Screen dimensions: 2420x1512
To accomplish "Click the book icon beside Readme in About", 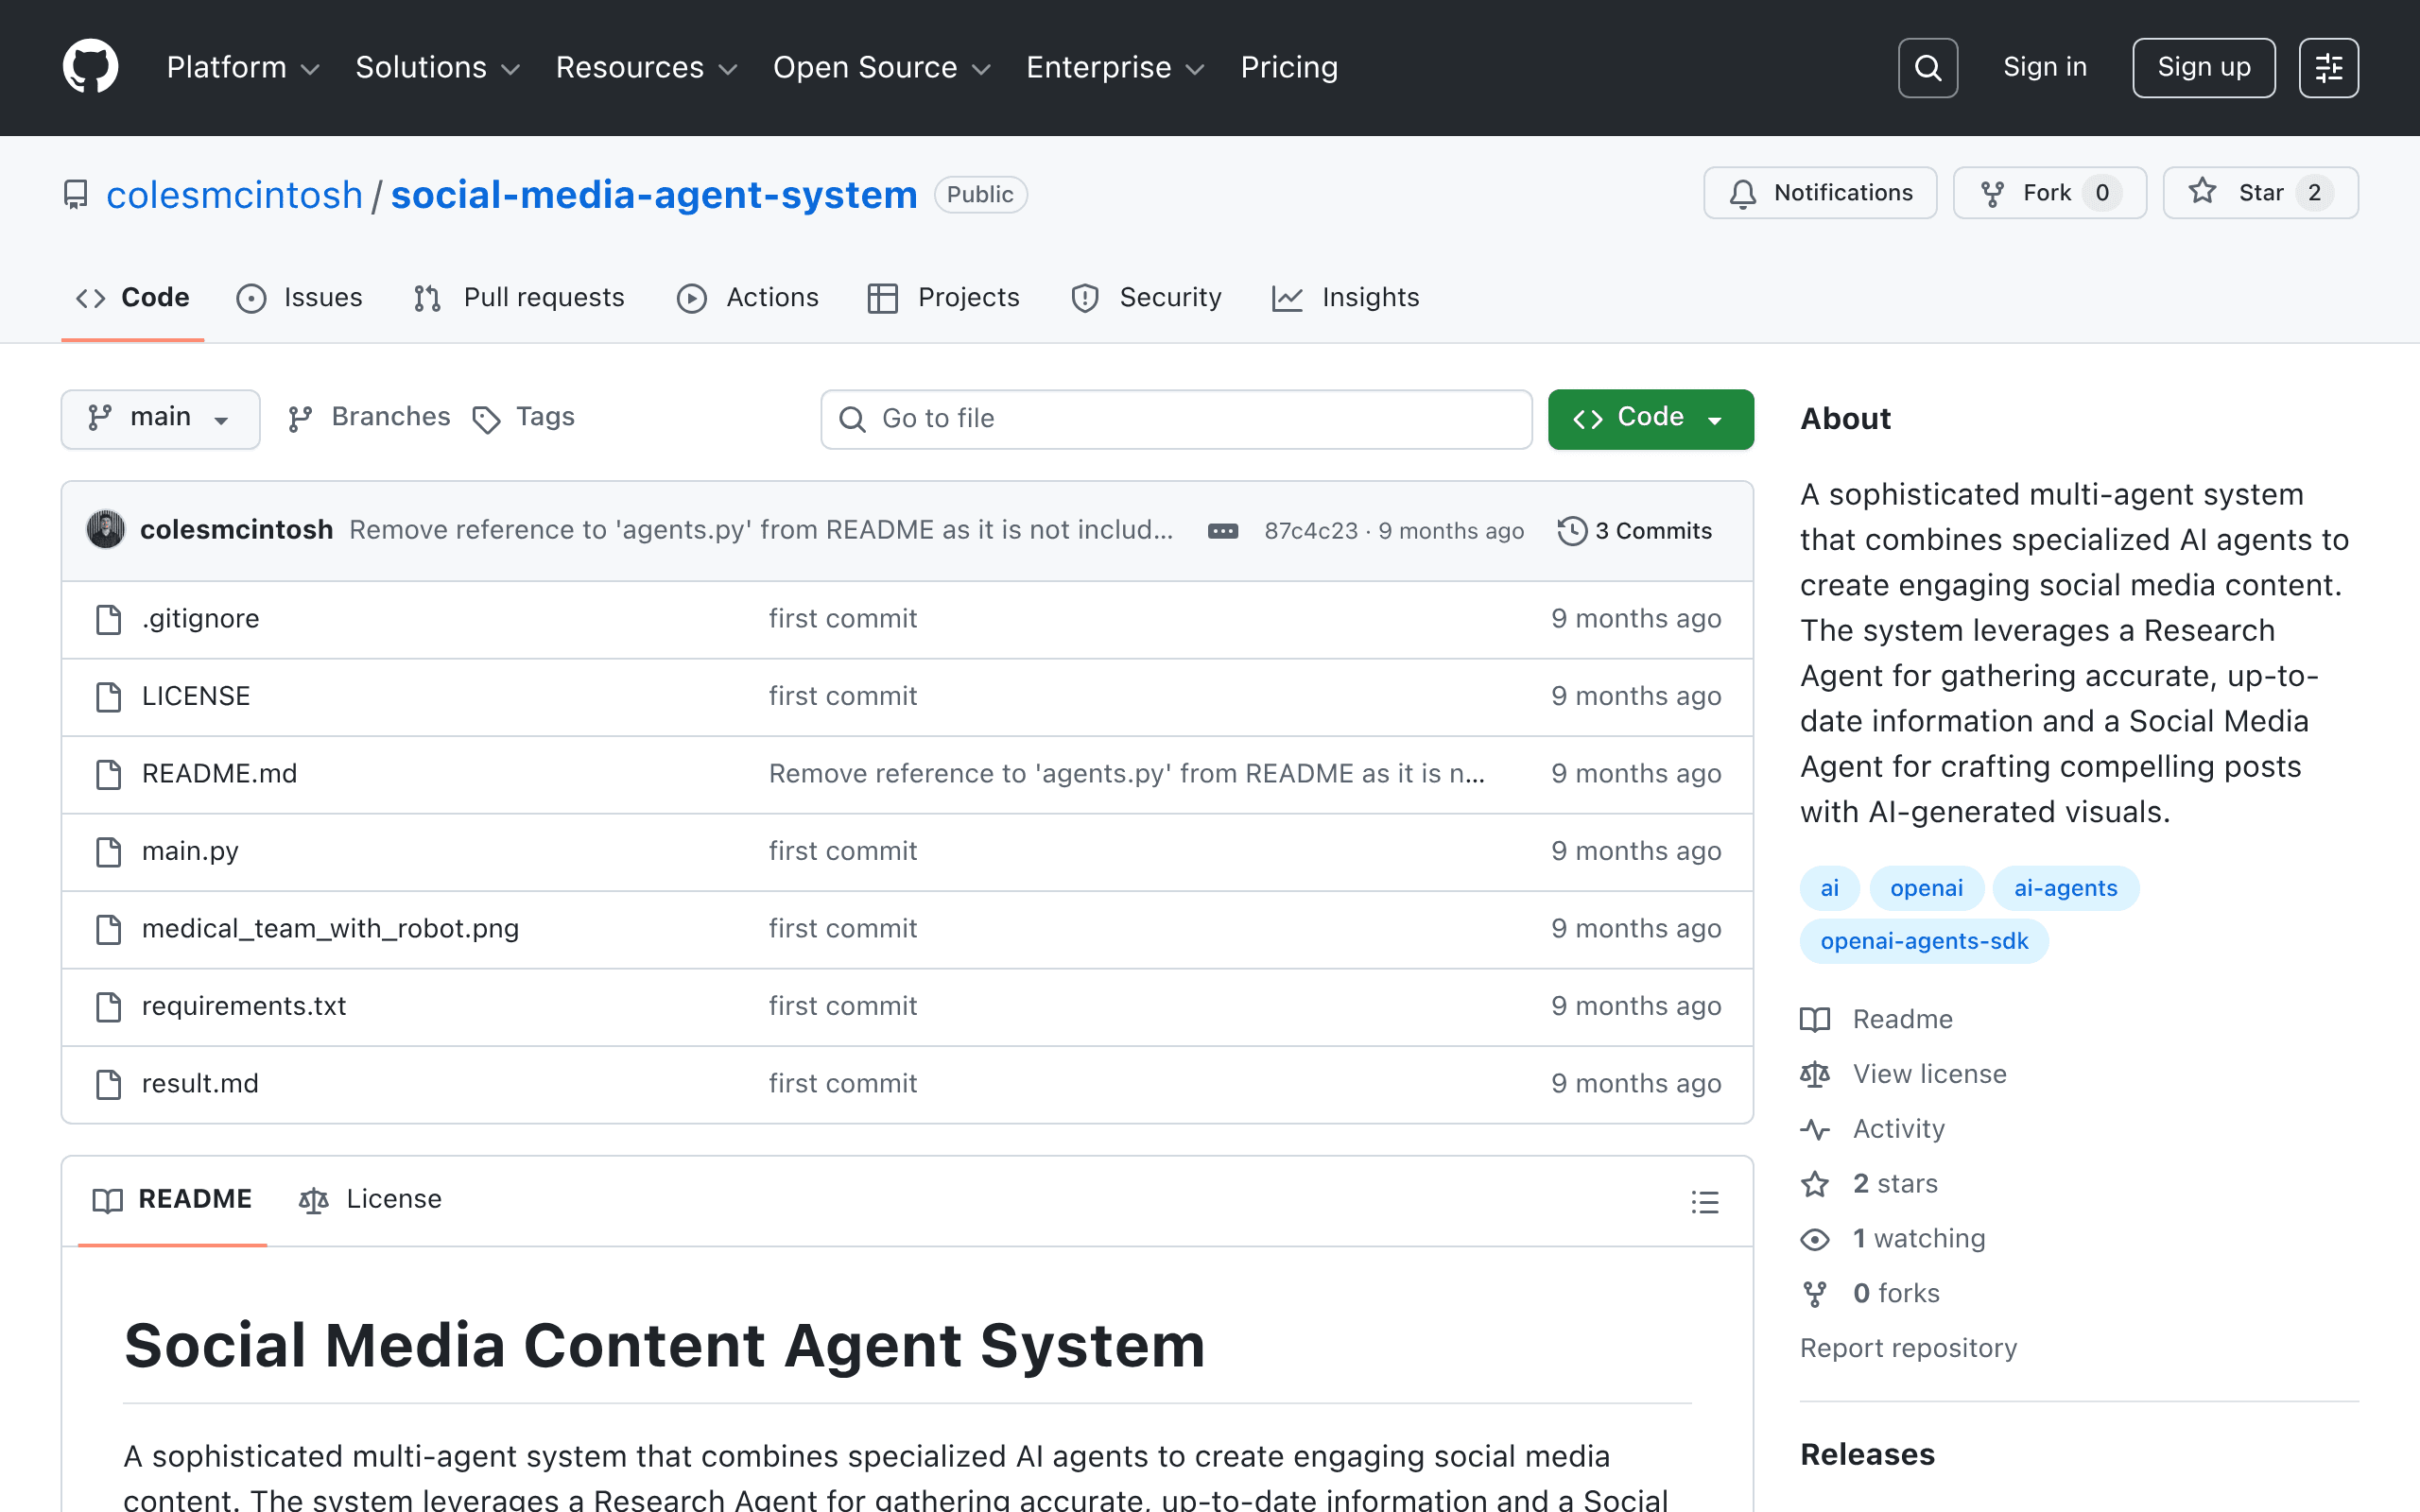I will coord(1815,1019).
